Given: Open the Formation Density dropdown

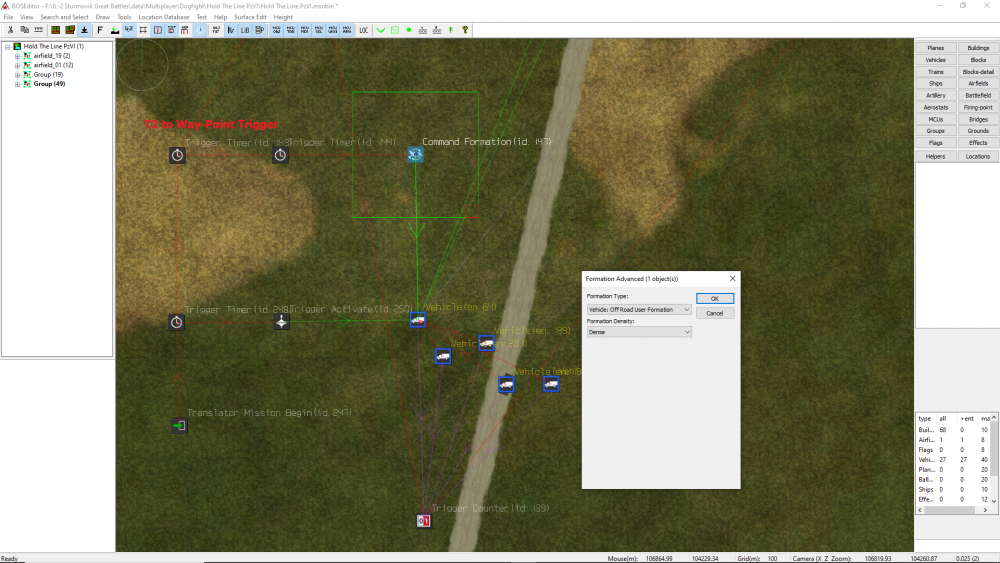Looking at the screenshot, I should 639,332.
